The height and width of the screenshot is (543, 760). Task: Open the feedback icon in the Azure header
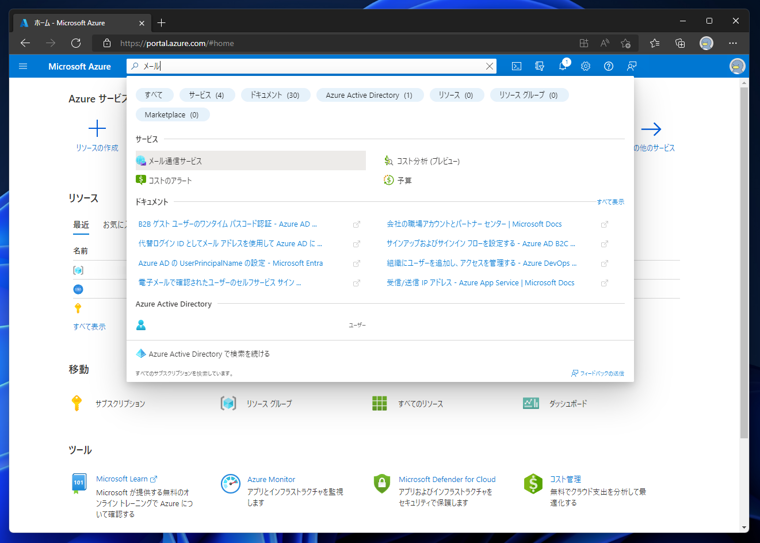tap(631, 66)
